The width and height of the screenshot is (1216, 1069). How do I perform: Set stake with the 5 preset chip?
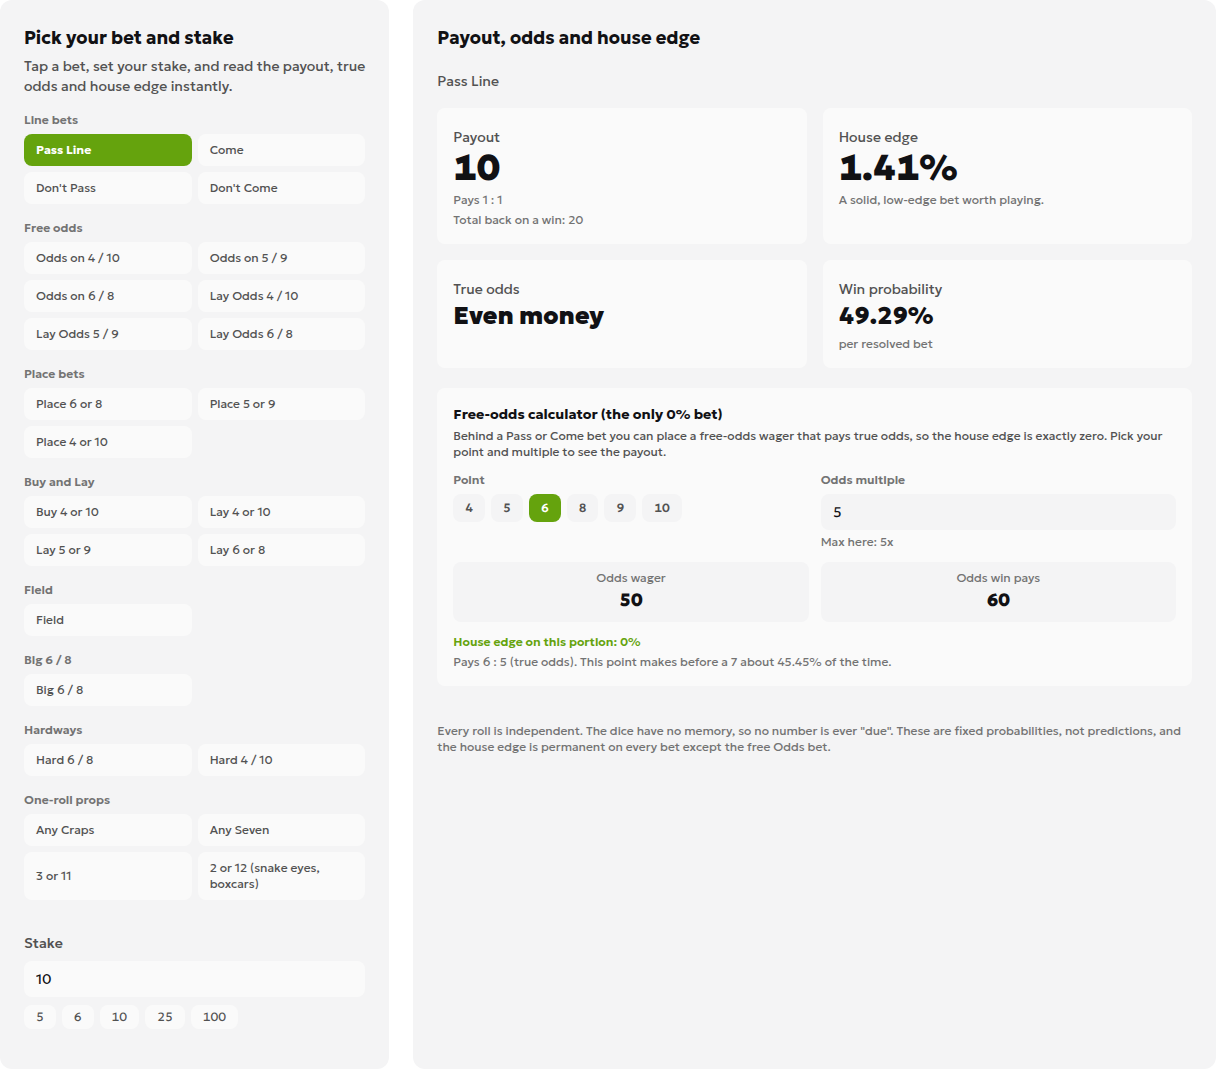pos(40,1017)
